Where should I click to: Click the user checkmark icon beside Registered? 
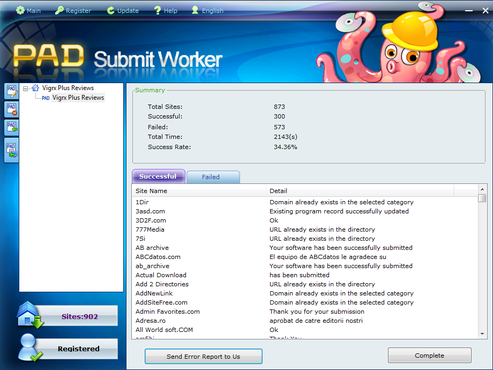pos(30,348)
